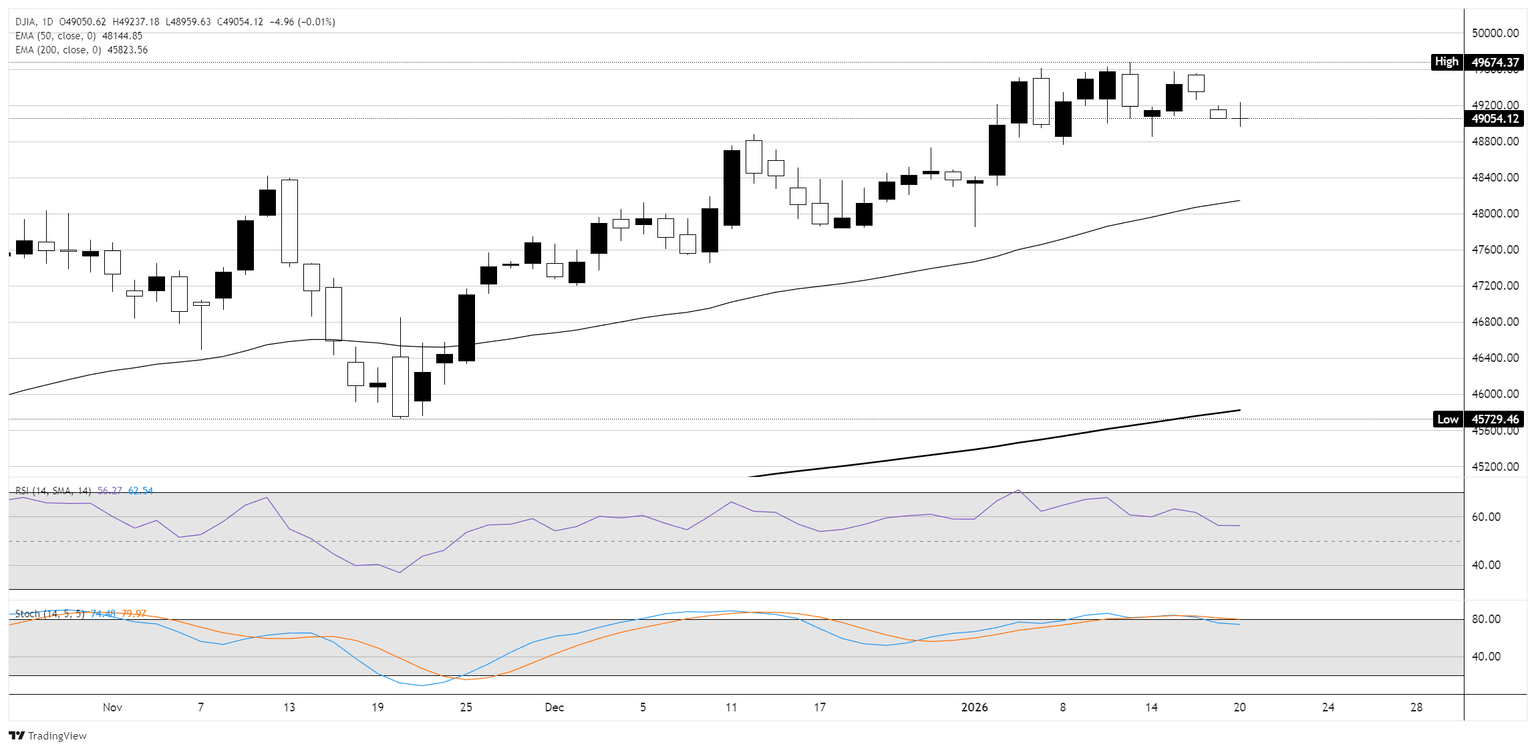Image resolution: width=1536 pixels, height=750 pixels.
Task: Click the purple RSI line end point
Action: (x=1239, y=526)
